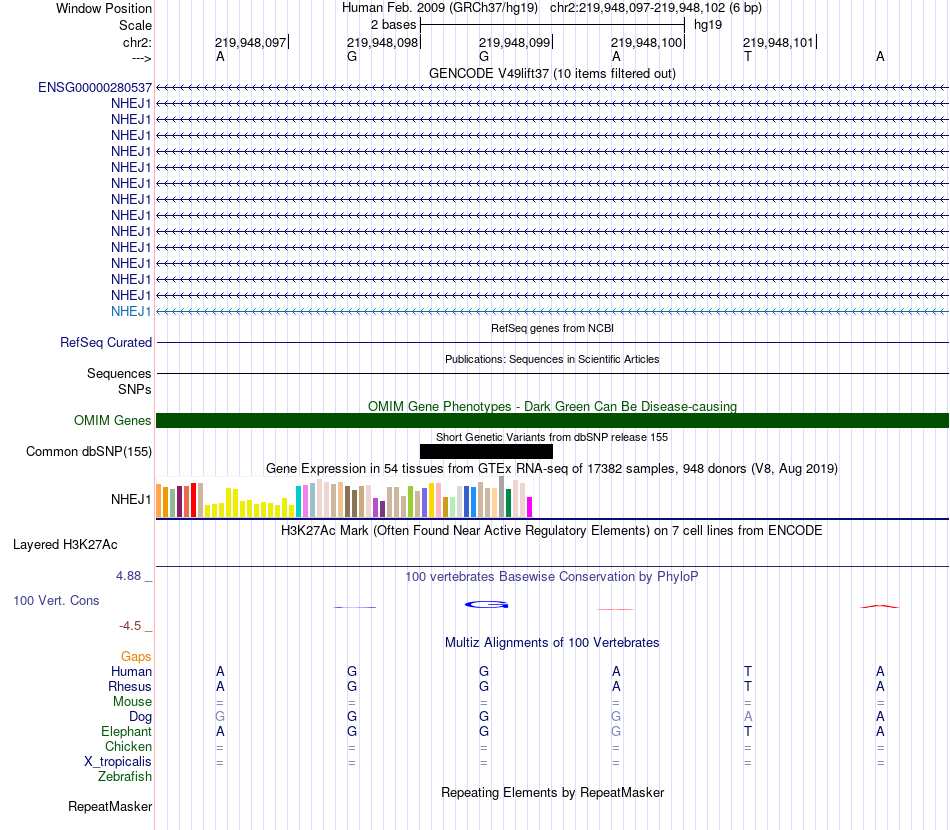This screenshot has height=830, width=950.
Task: Select the Zebrafish alignment row label
Action: click(125, 777)
